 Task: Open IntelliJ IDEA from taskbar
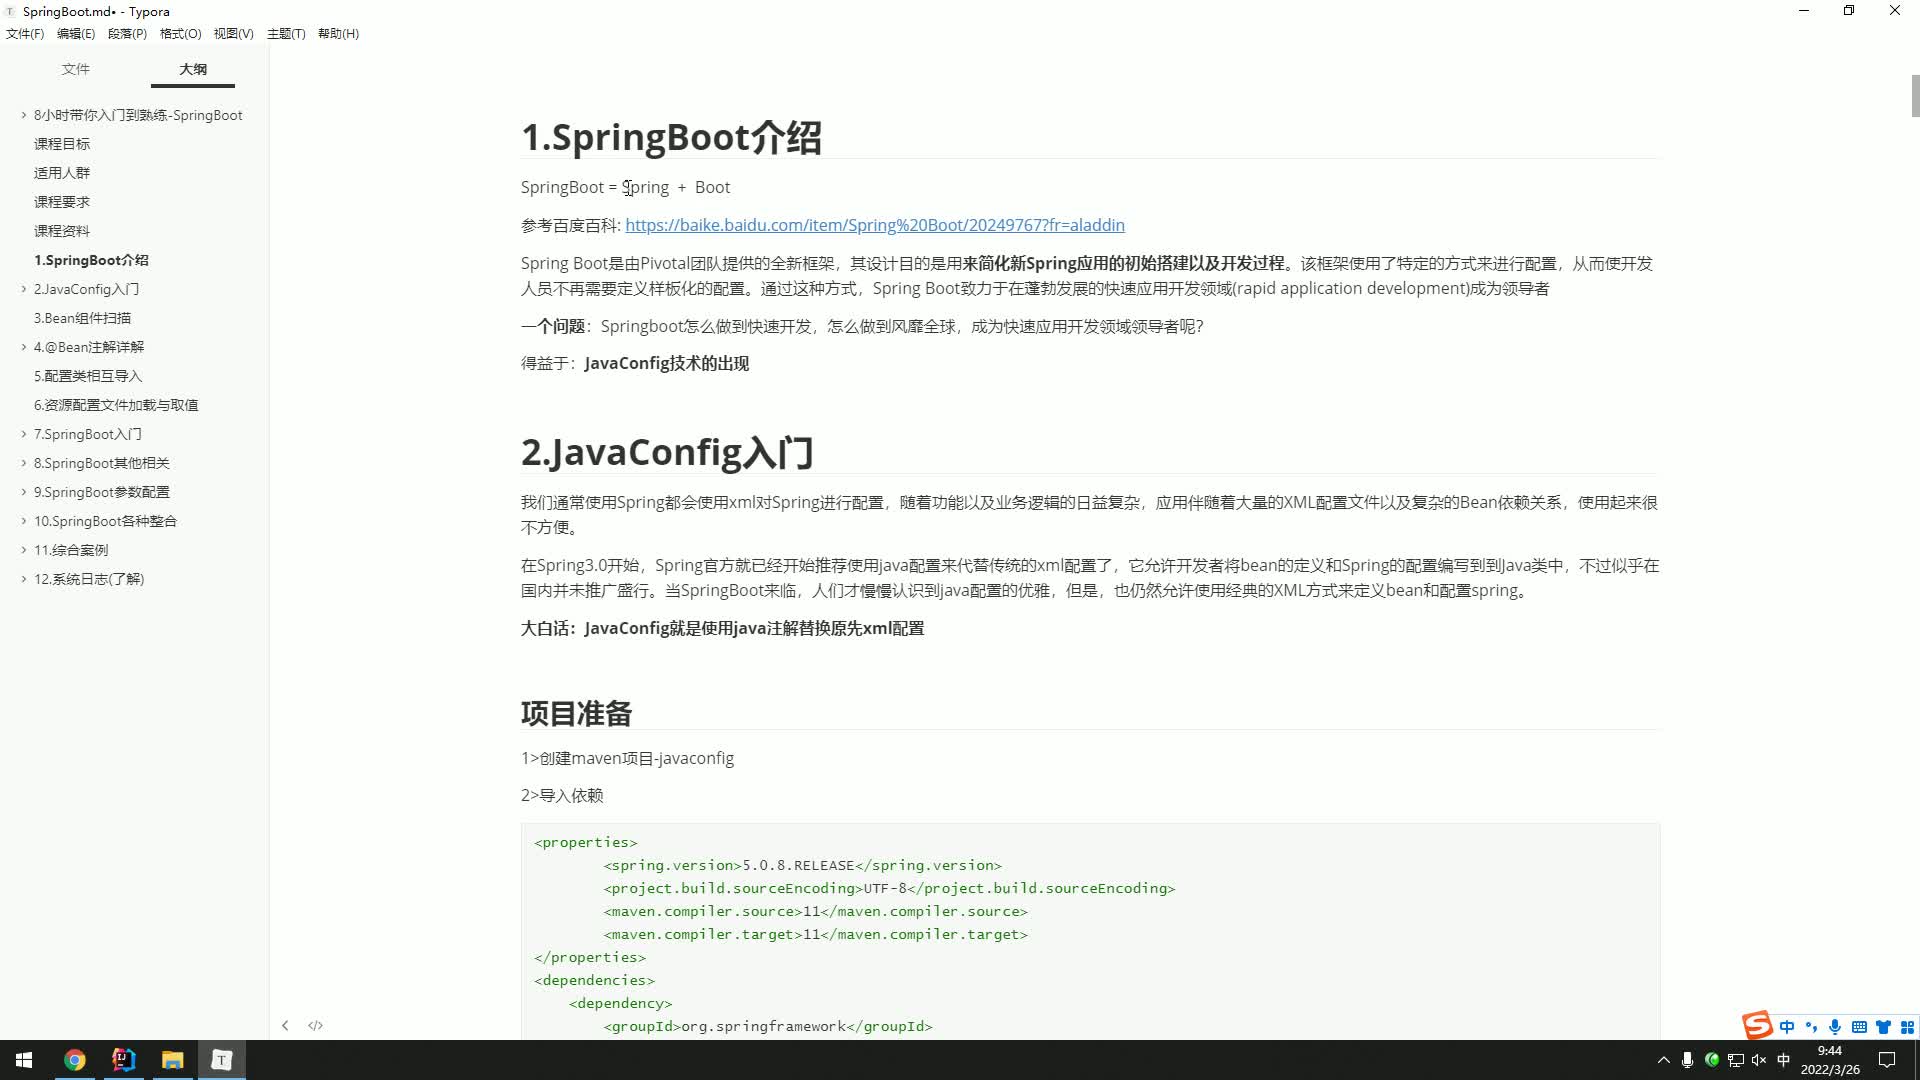click(x=124, y=1060)
